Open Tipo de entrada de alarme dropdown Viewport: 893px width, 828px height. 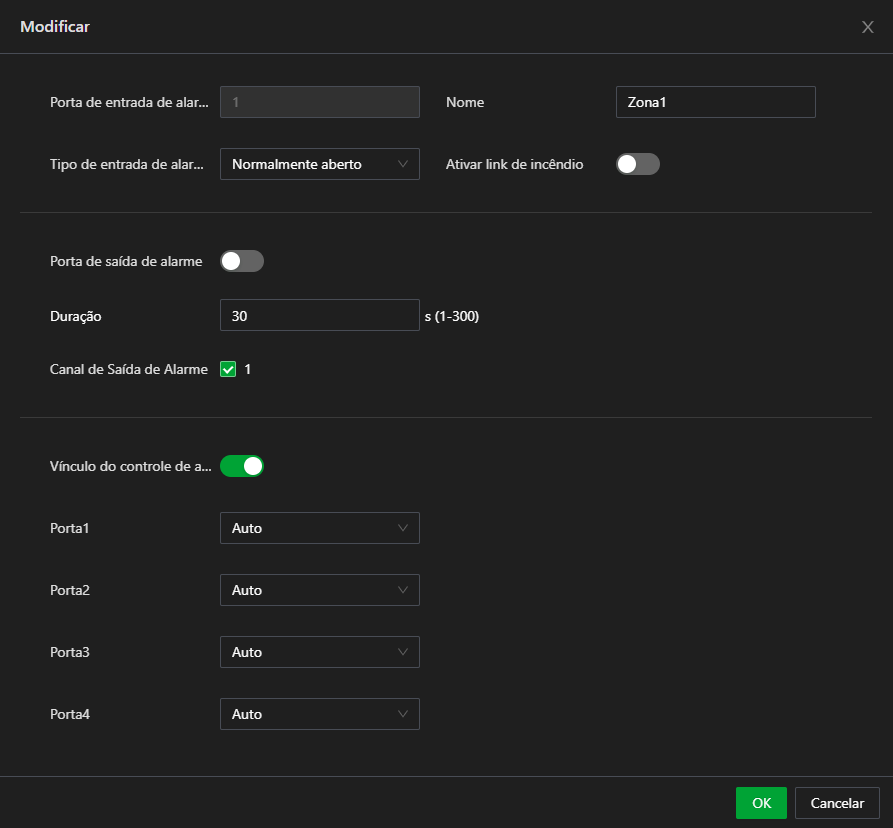coord(319,164)
